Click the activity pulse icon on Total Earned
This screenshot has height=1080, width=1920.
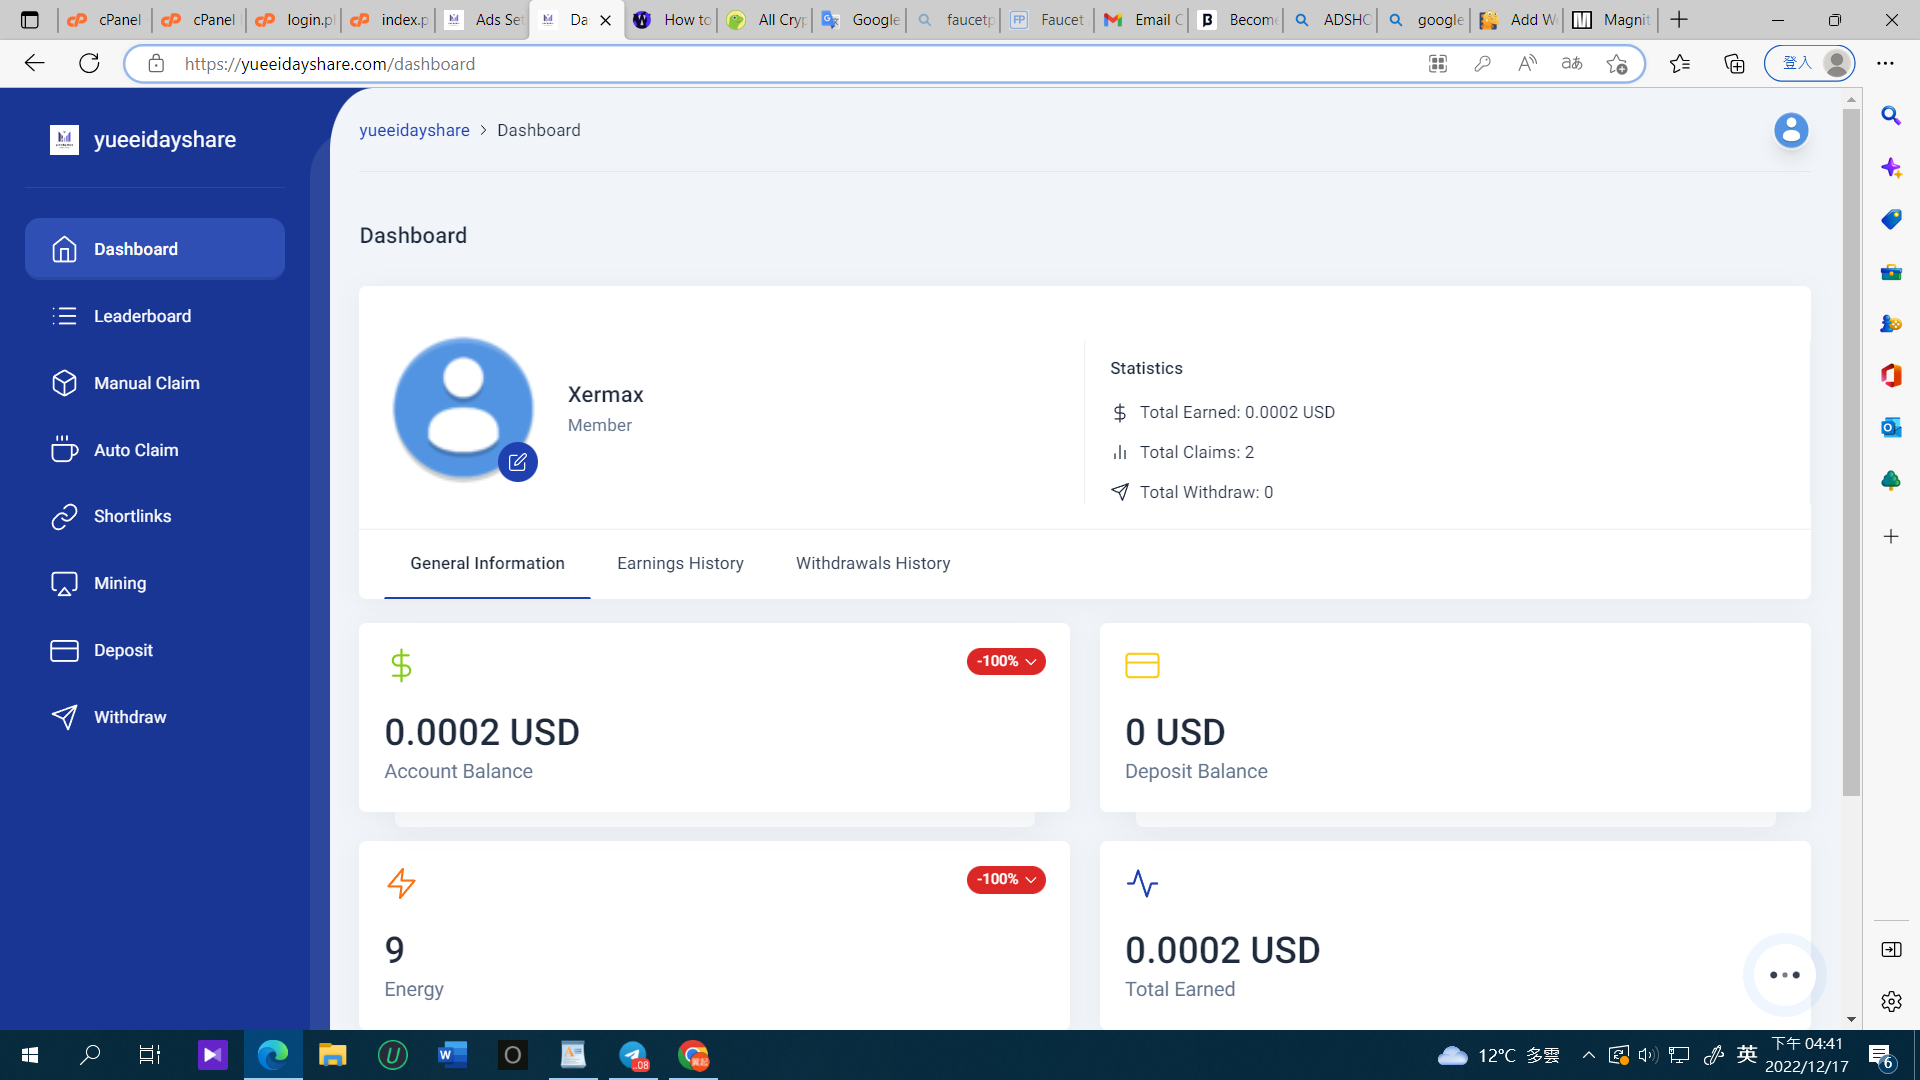point(1142,883)
